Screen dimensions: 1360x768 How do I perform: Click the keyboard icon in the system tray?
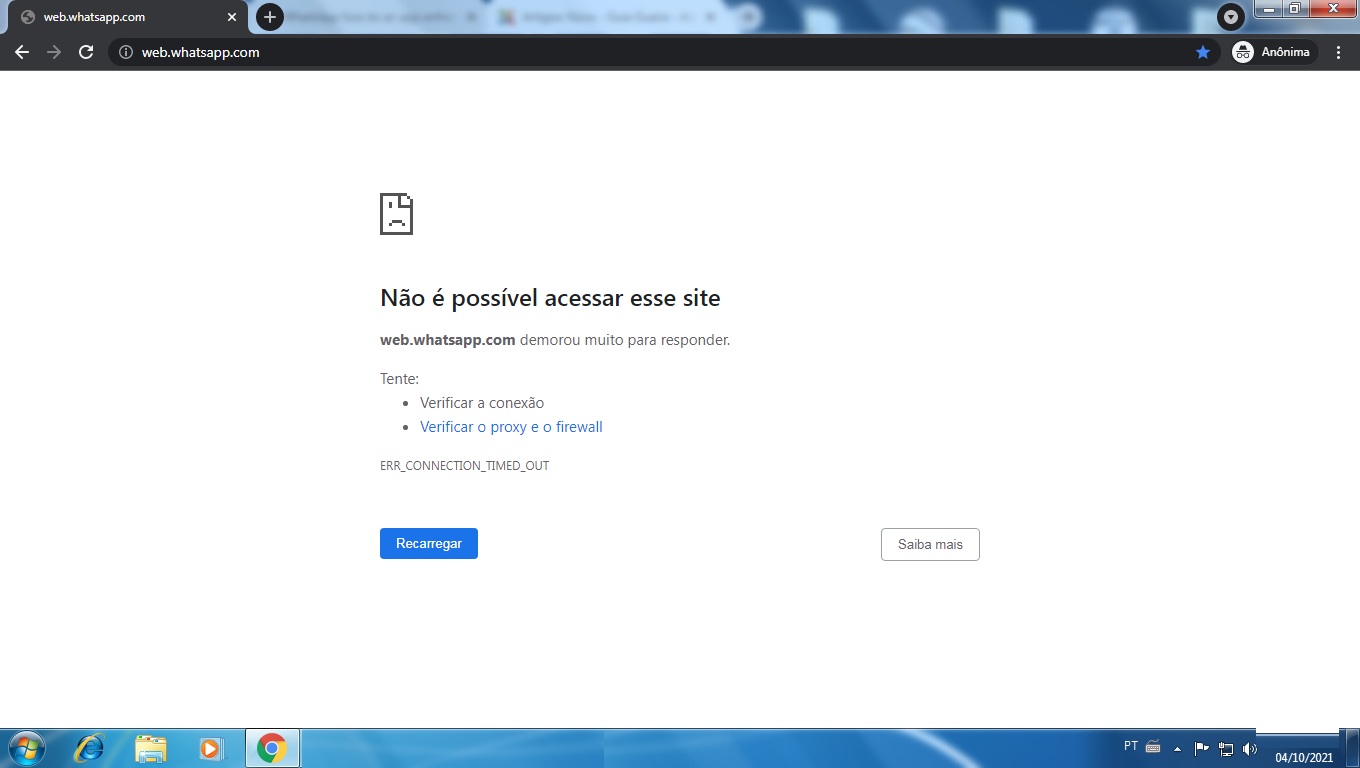point(1153,747)
